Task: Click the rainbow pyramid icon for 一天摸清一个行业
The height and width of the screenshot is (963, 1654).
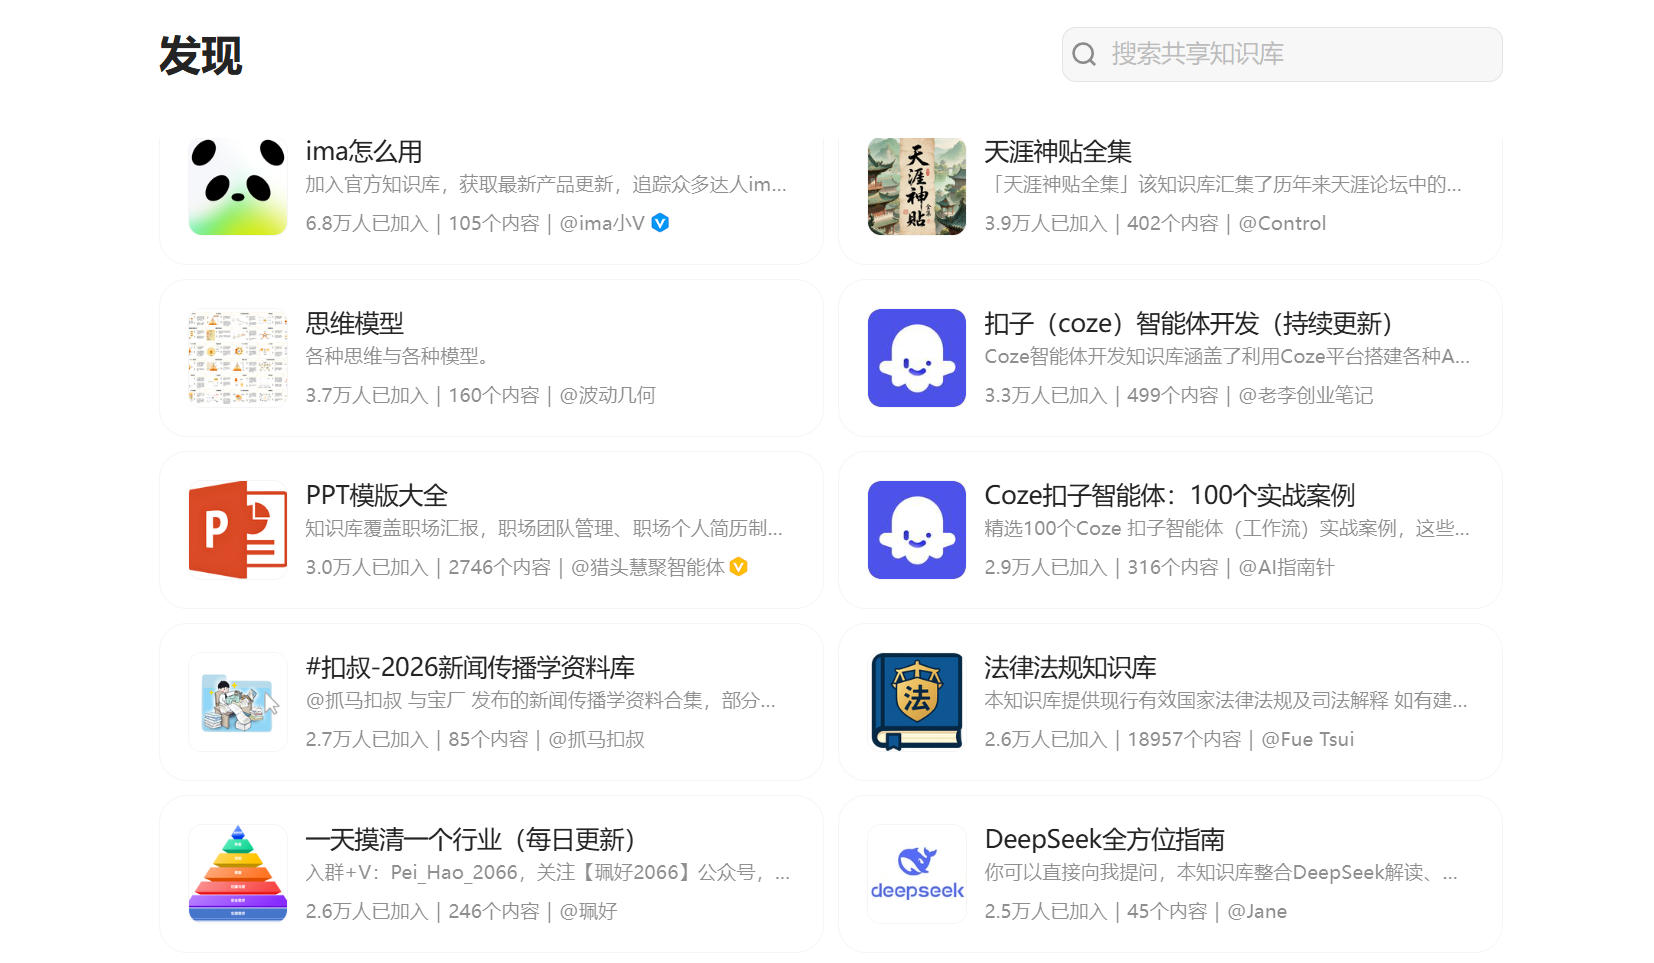Action: (x=238, y=874)
